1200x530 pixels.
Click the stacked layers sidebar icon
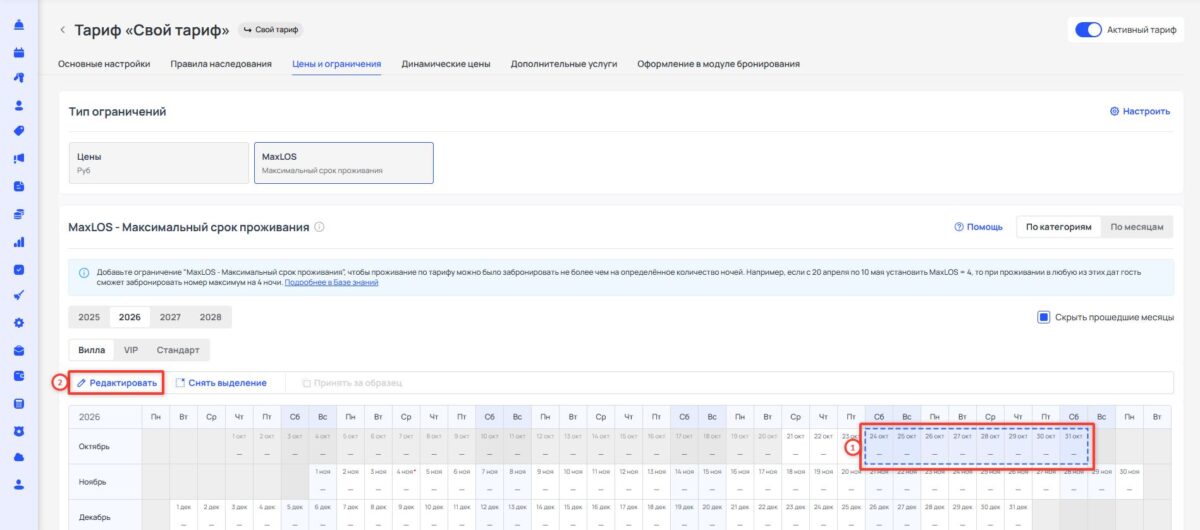pos(19,214)
